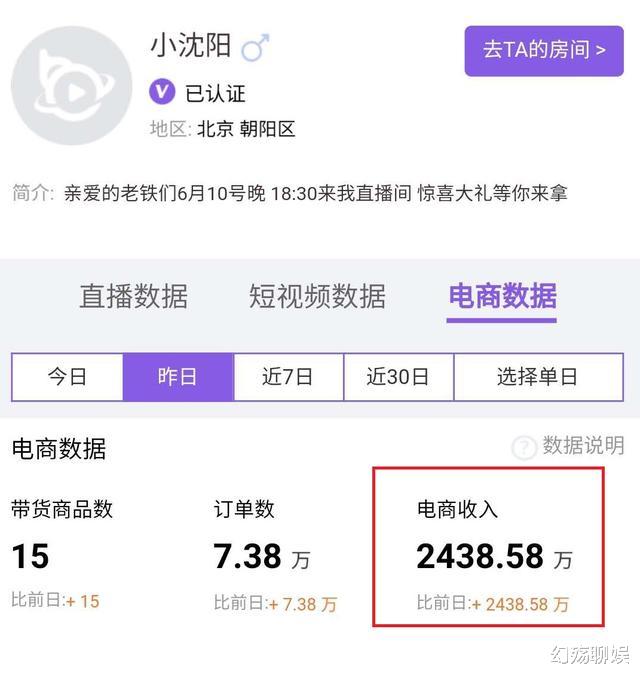Click the 电商收入 2438.58 万 card
Viewport: 640px width, 678px height.
coord(488,547)
